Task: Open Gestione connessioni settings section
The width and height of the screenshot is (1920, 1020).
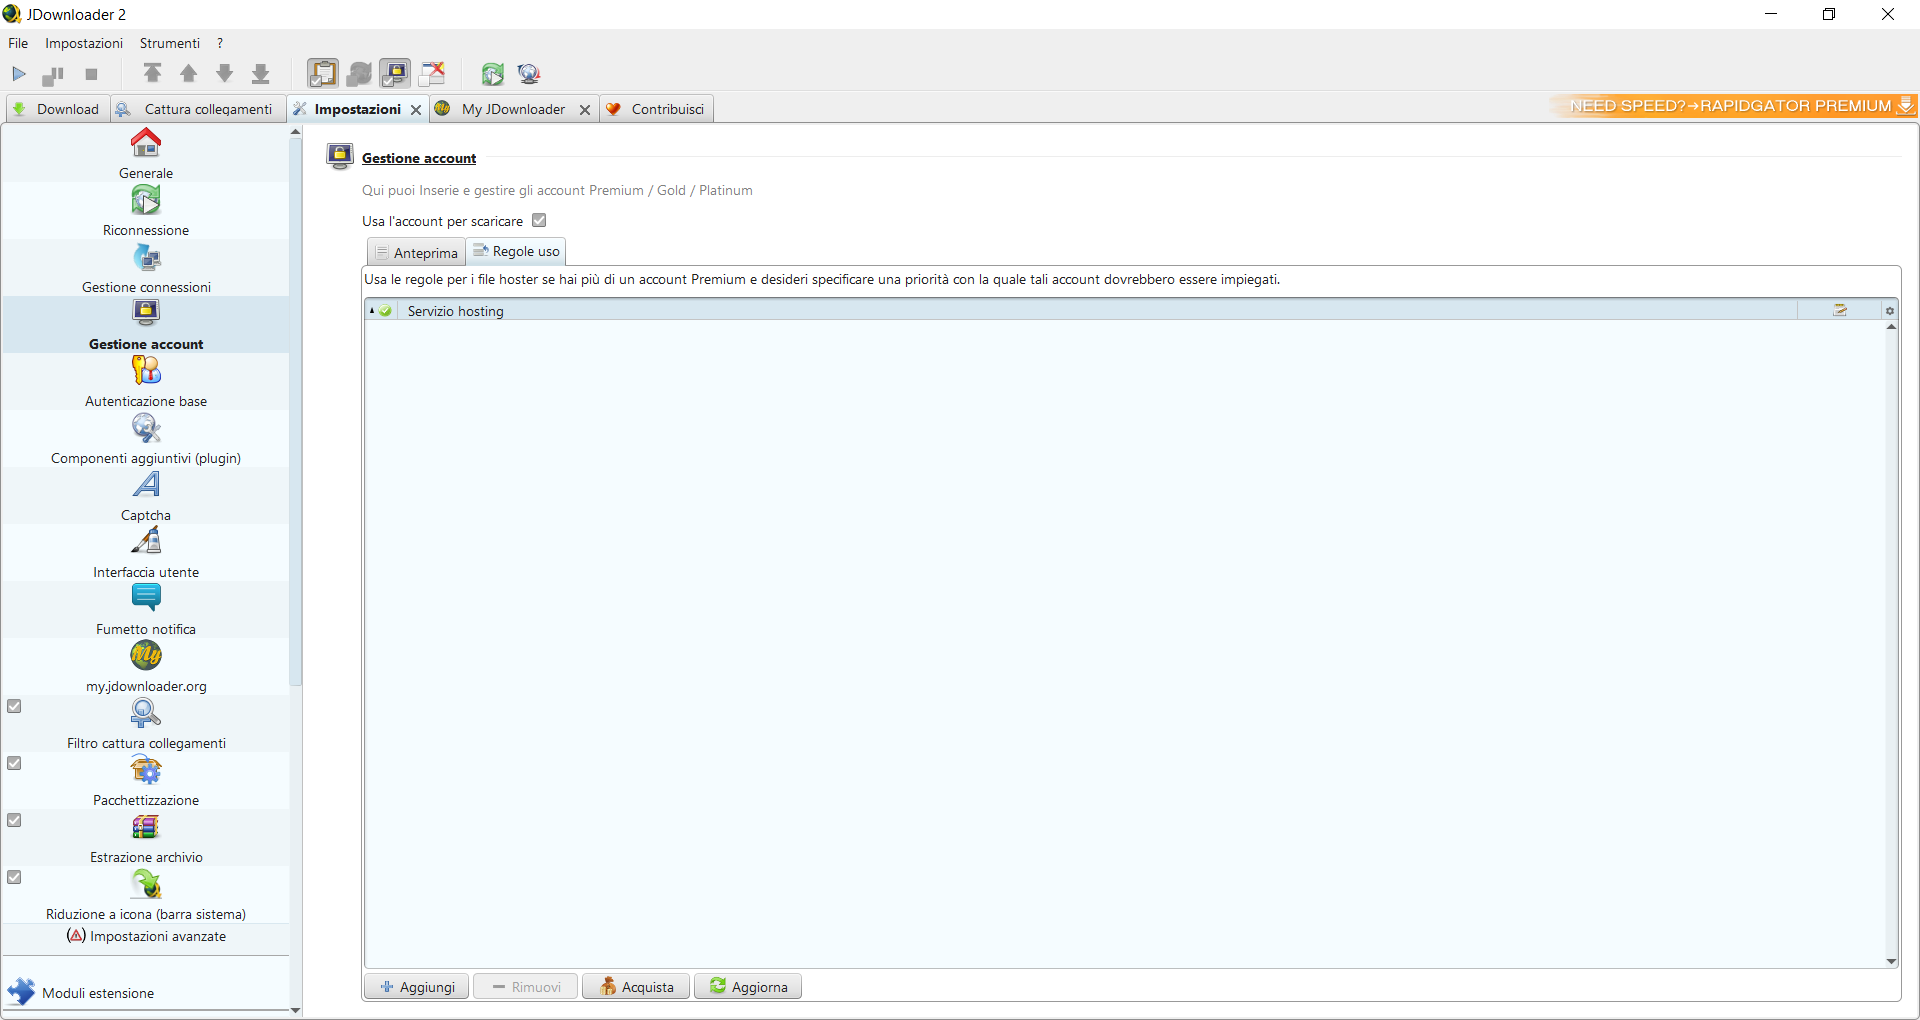Action: click(x=146, y=268)
